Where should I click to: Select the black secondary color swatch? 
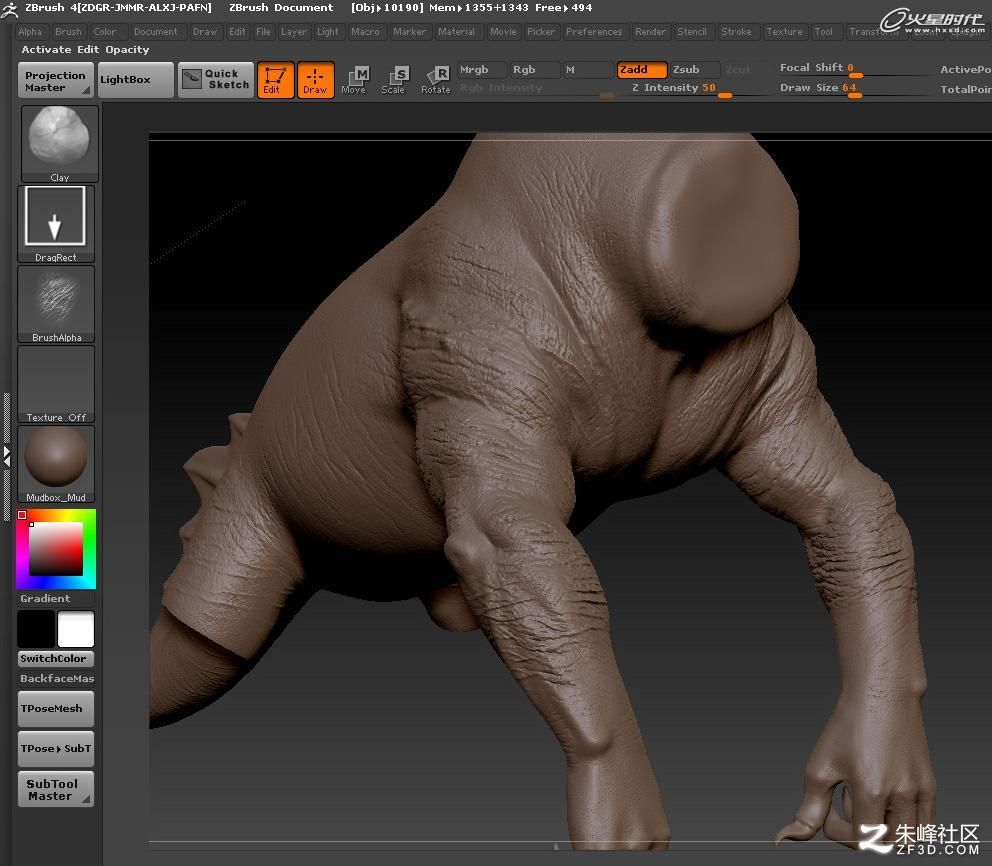[x=36, y=629]
